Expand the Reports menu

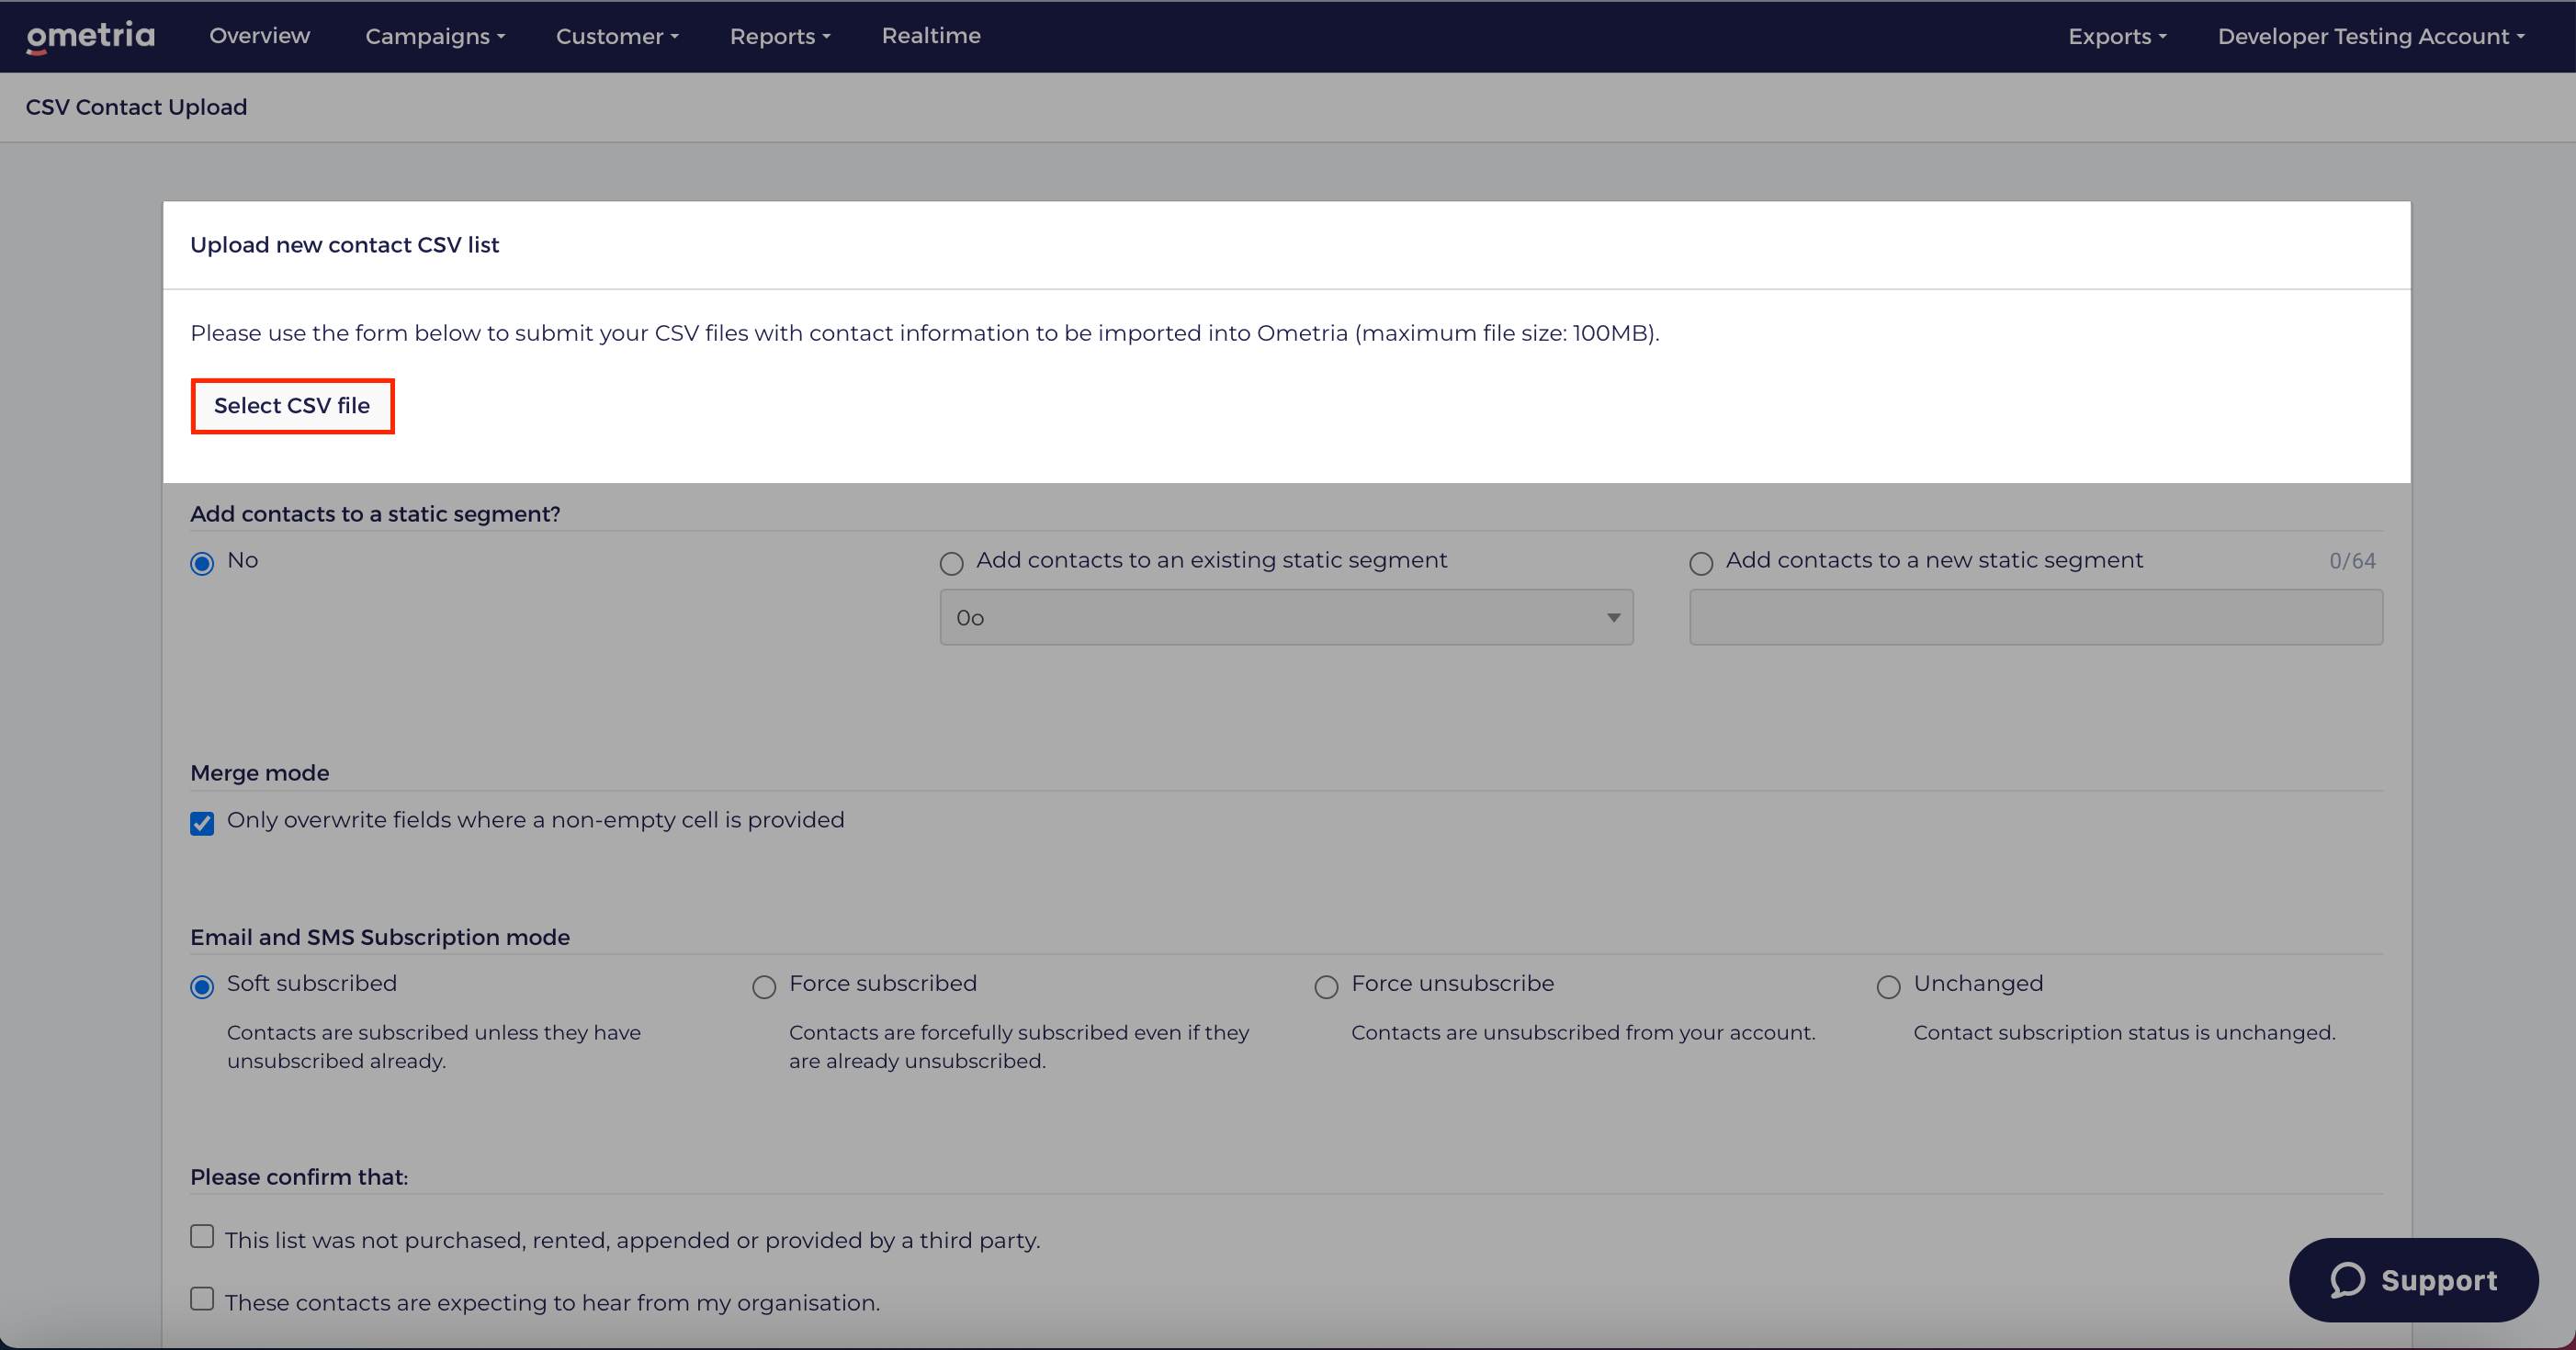780,36
